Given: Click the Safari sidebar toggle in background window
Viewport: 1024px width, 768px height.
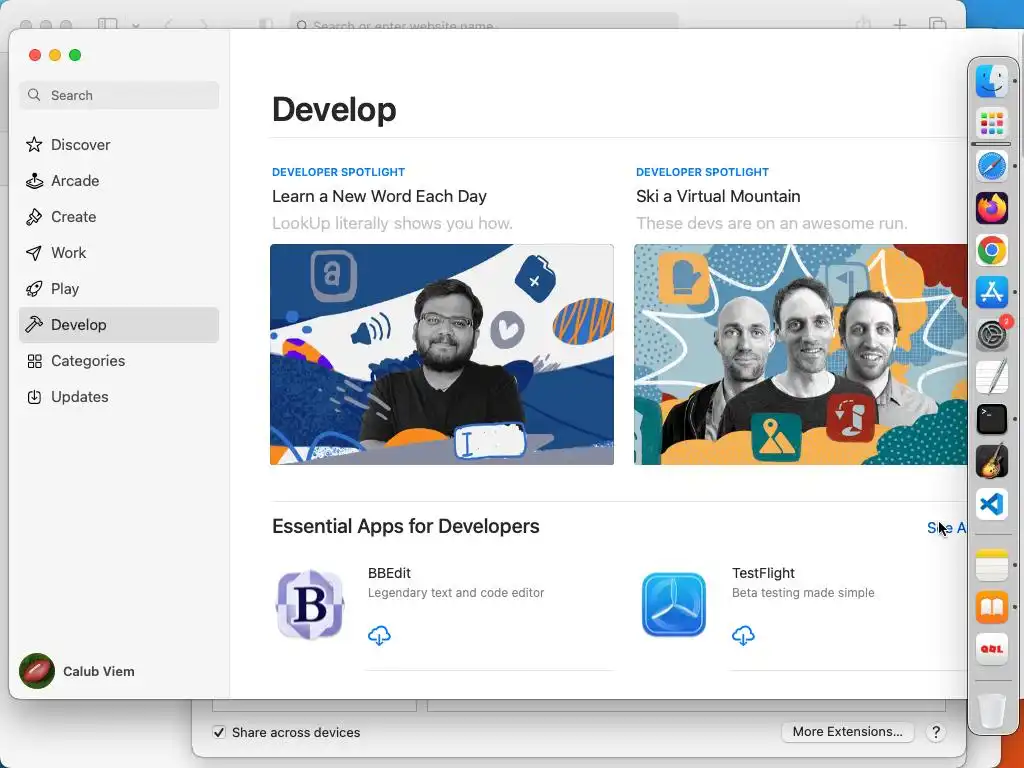Looking at the screenshot, I should 108,25.
